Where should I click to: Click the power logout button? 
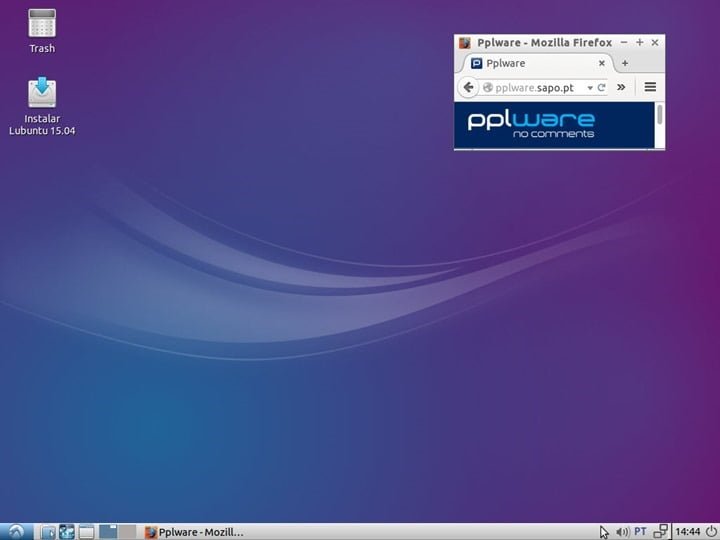710,531
